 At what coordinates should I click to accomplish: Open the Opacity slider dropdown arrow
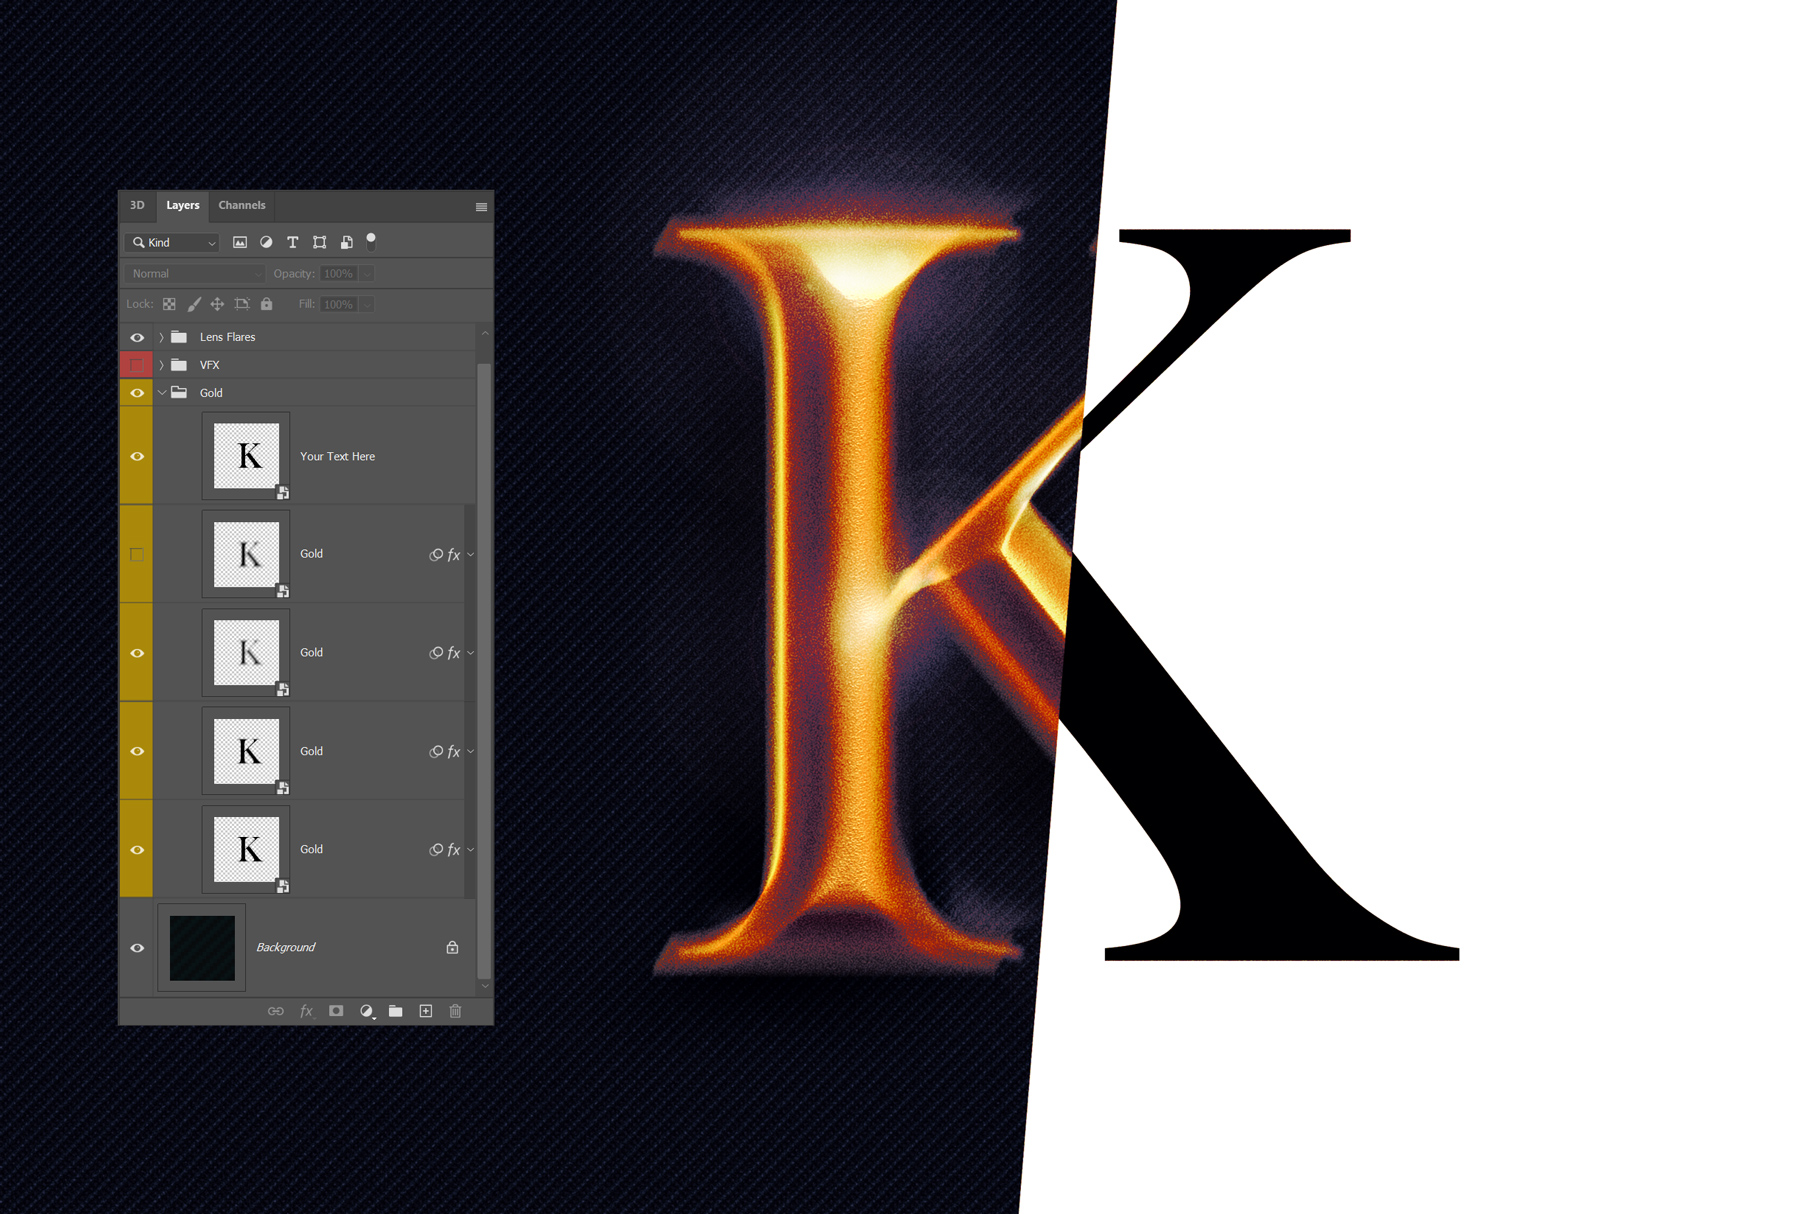367,274
